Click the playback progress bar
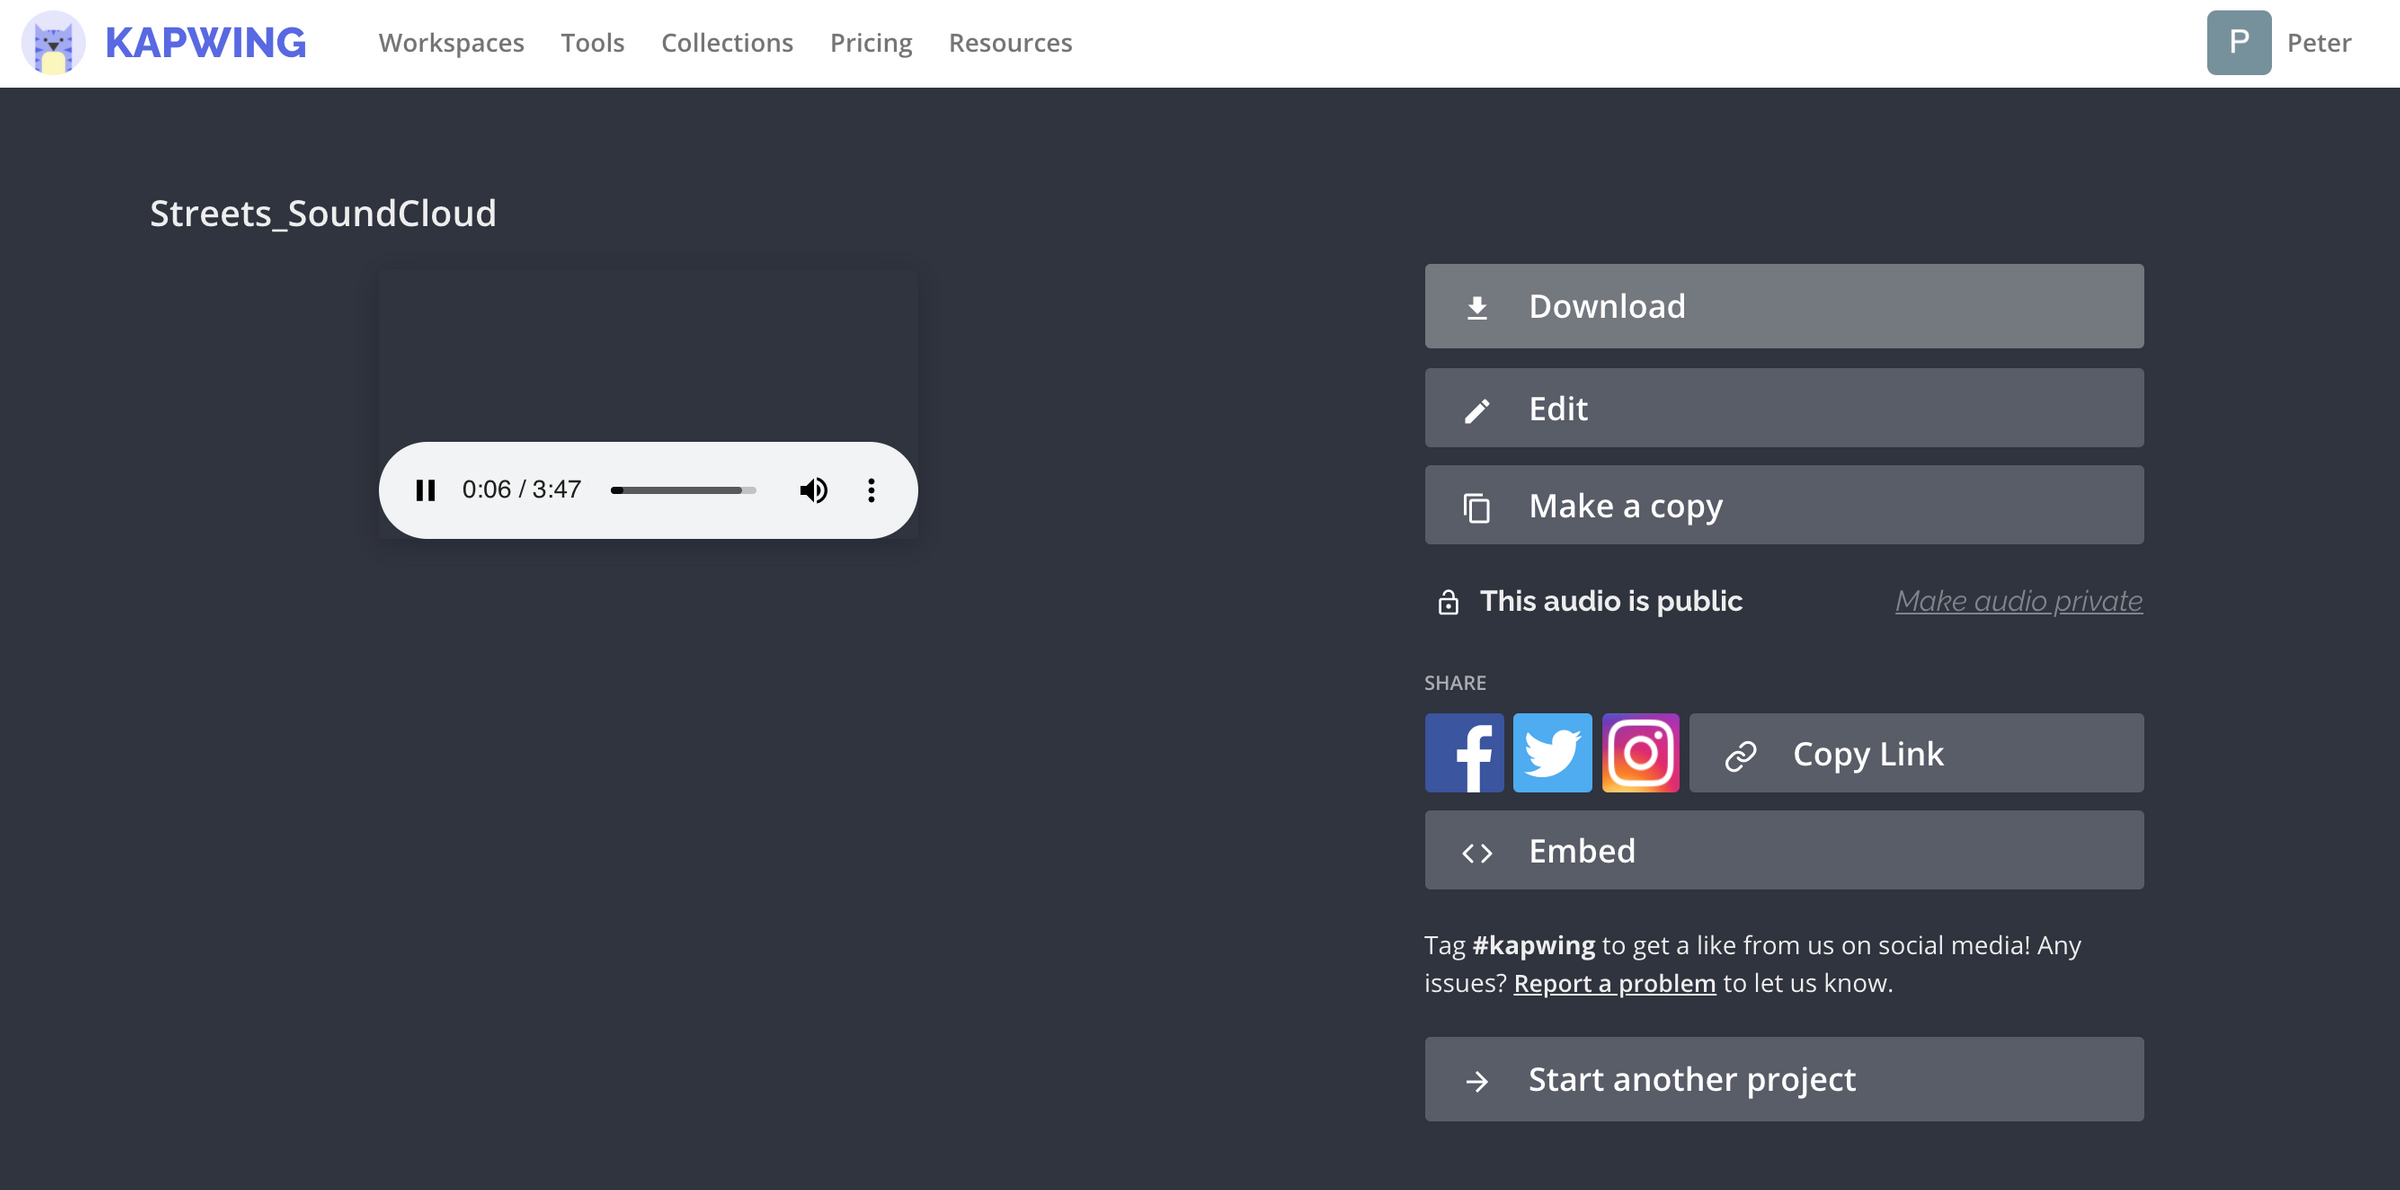2400x1190 pixels. (x=683, y=490)
